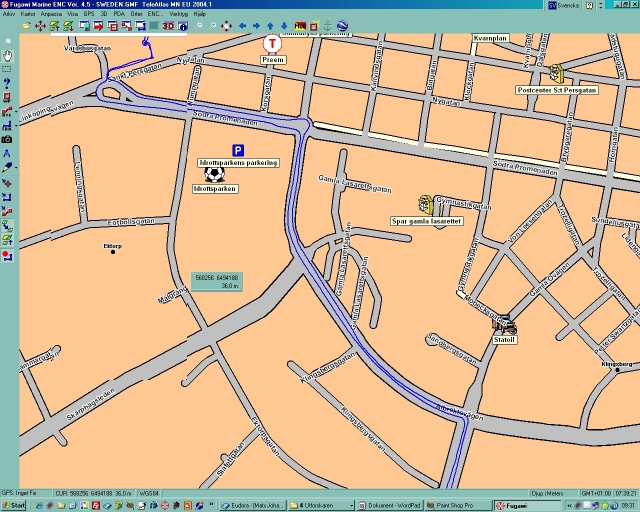Open the 3D menu
The width and height of the screenshot is (640, 512).
[104, 14]
